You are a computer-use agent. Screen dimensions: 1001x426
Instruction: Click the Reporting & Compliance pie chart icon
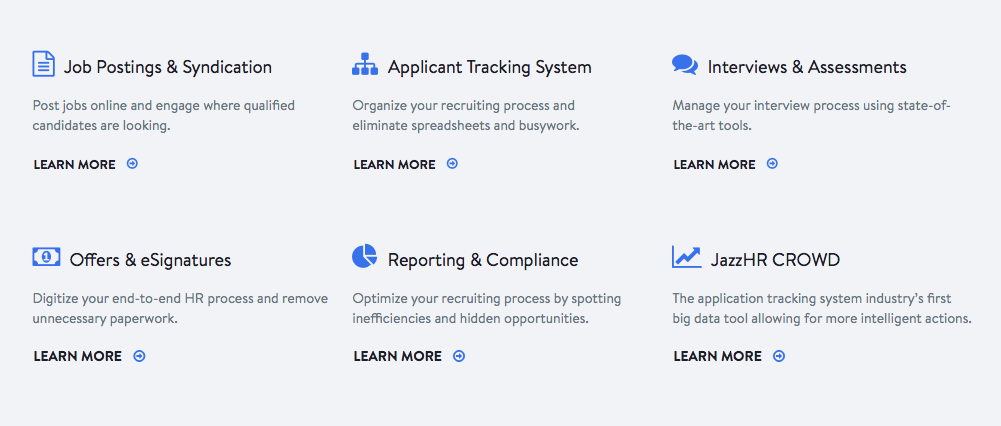click(x=365, y=257)
